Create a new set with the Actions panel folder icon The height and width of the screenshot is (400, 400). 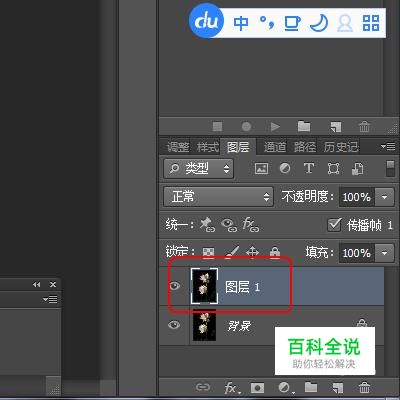click(x=304, y=126)
